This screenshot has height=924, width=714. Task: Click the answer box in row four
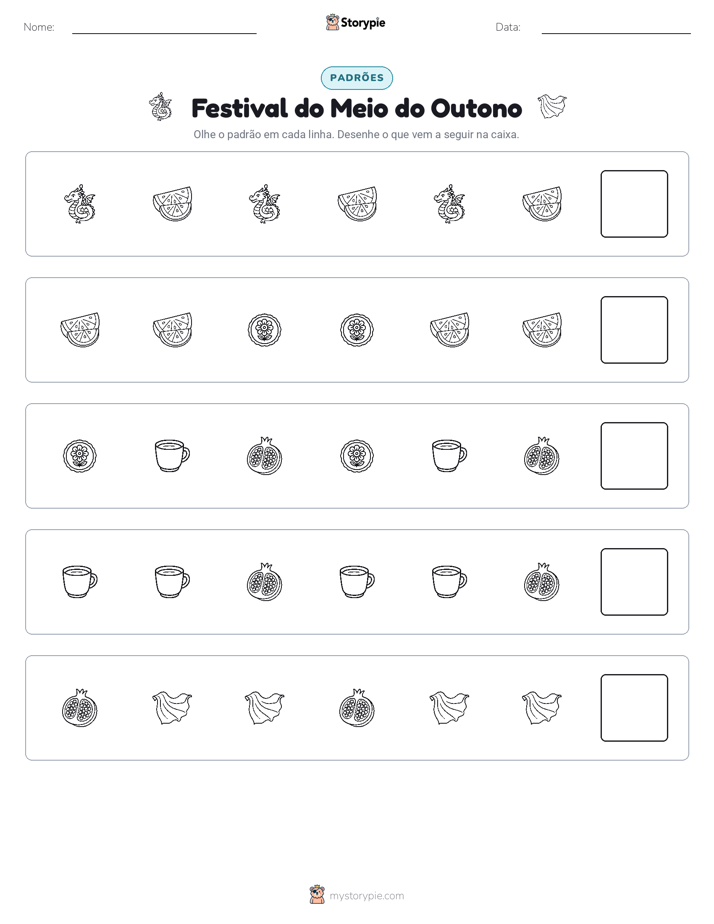coord(634,582)
